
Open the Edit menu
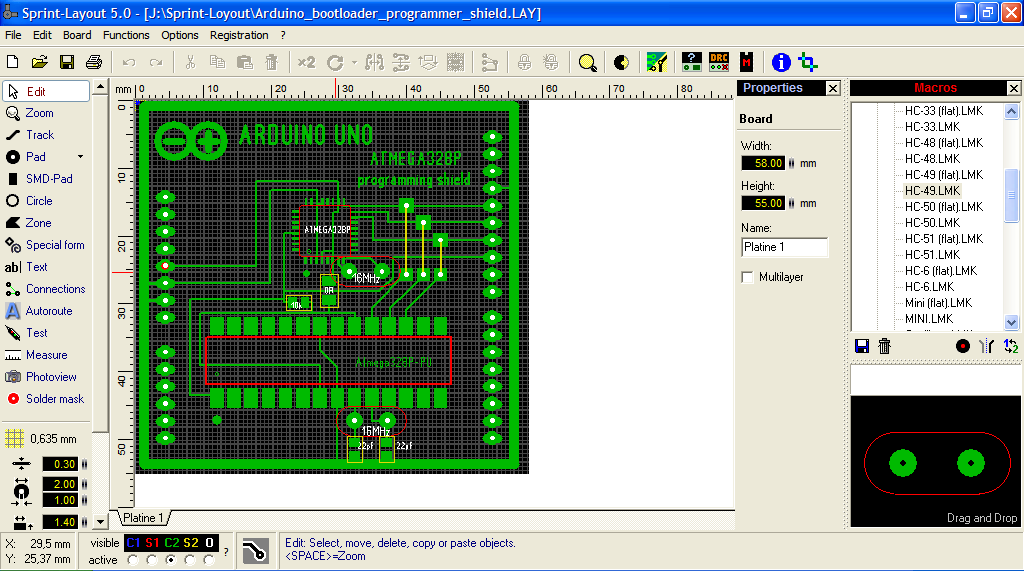43,35
